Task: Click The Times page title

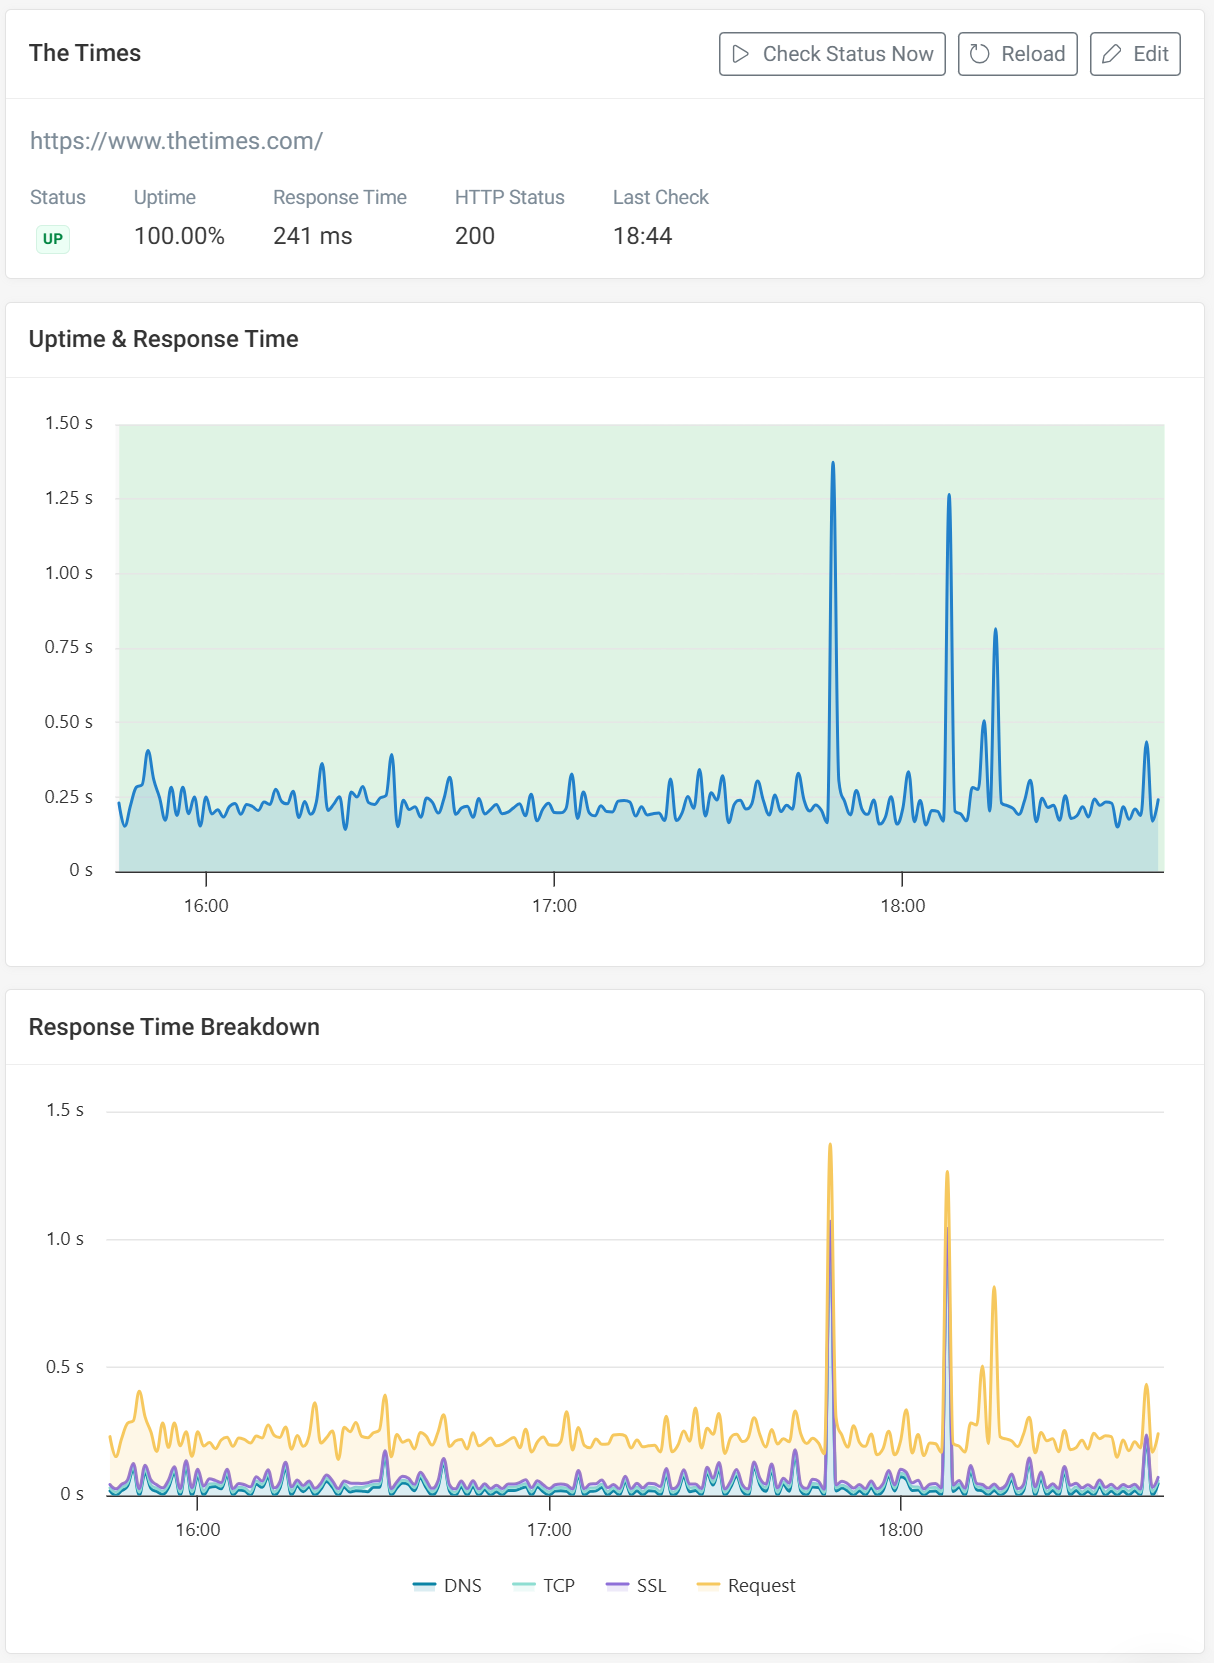Action: (85, 53)
